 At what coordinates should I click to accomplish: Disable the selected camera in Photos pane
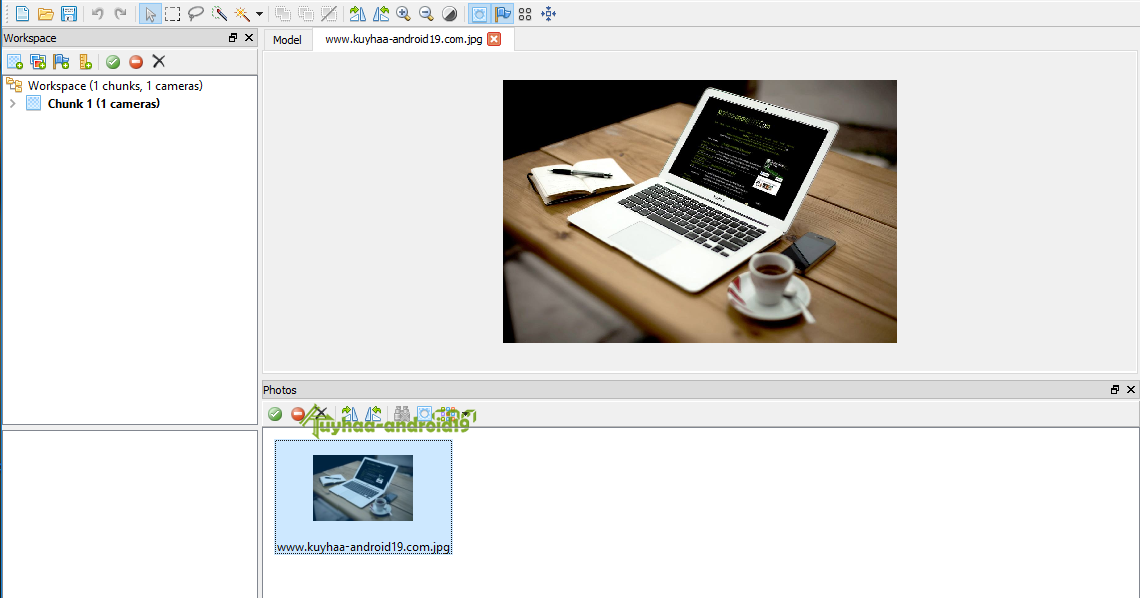coord(297,413)
